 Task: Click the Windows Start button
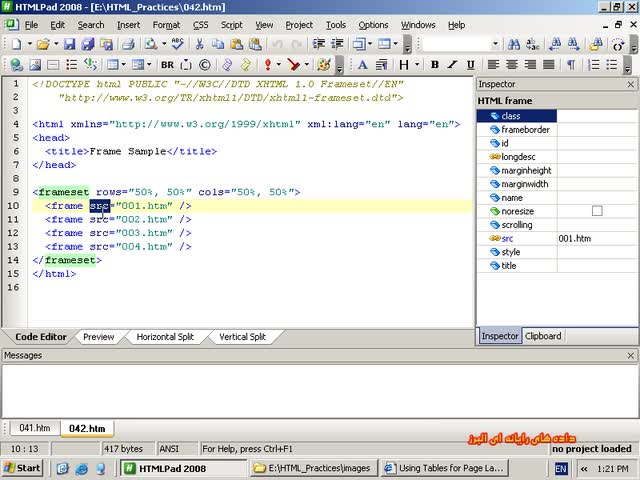(22, 468)
